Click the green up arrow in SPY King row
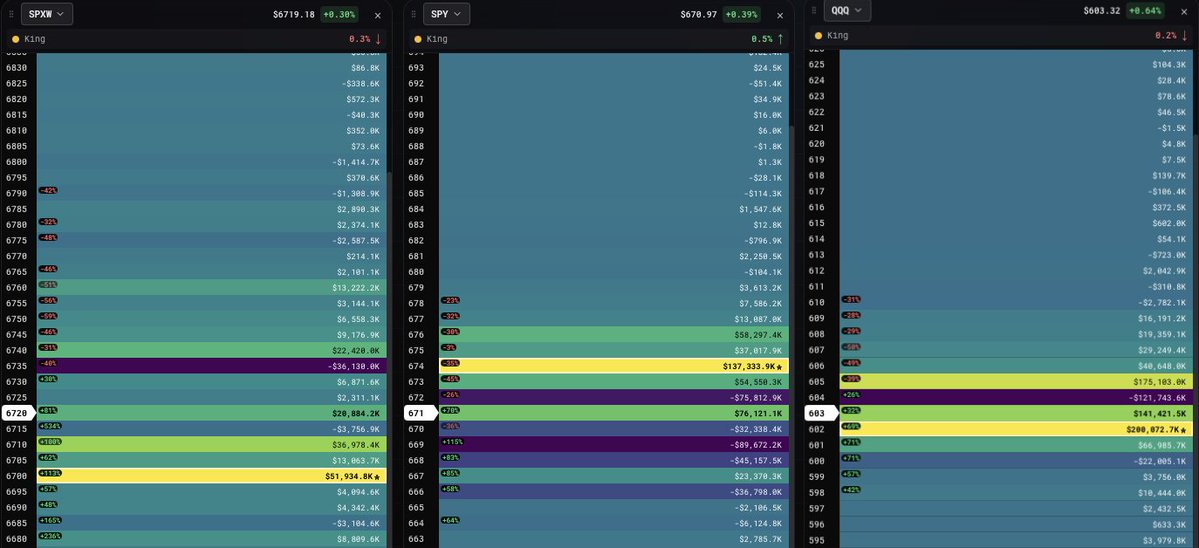Screen dimensions: 1199x548 [x=781, y=39]
